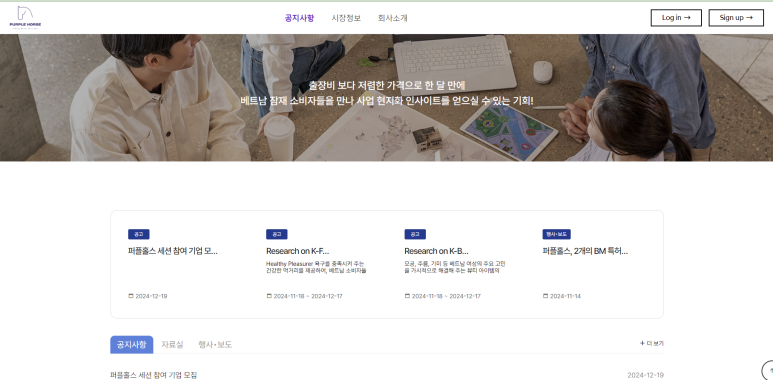Click the 공고 badge on Research on K-B card
The image size is (773, 380).
(x=415, y=234)
